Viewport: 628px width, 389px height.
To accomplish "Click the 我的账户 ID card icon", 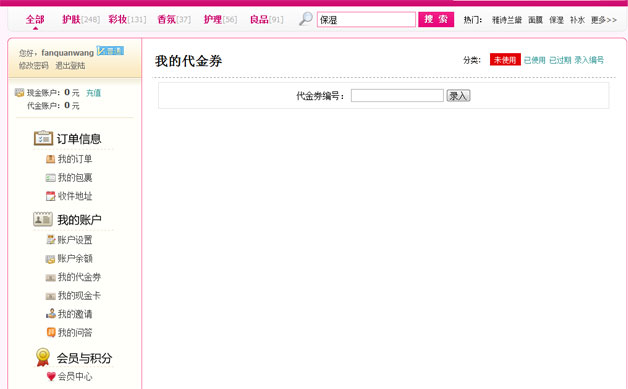I will 42,219.
